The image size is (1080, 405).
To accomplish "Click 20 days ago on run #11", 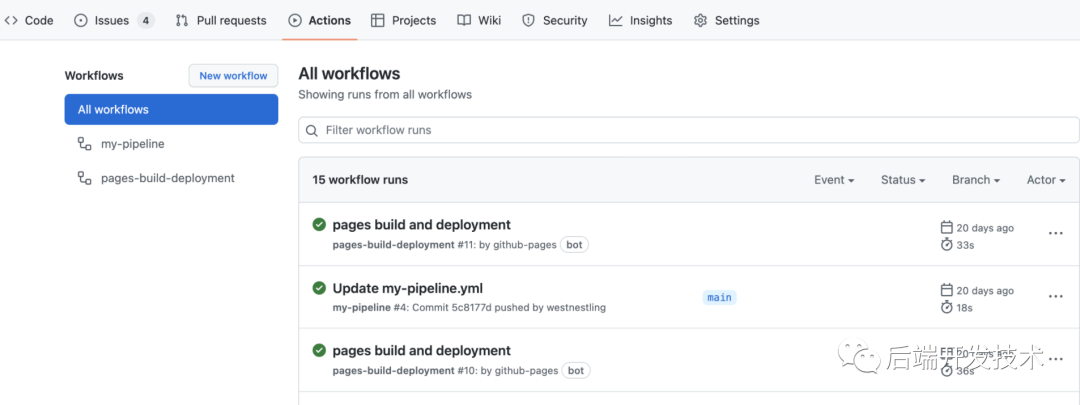I will pyautogui.click(x=985, y=228).
